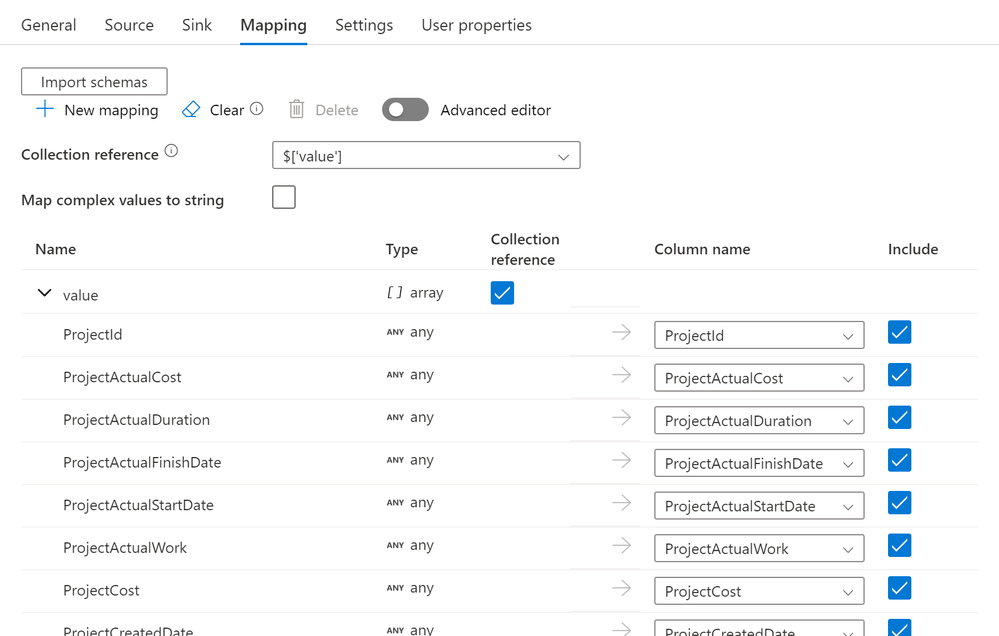Click the Name column header
The image size is (999, 636).
[55, 249]
